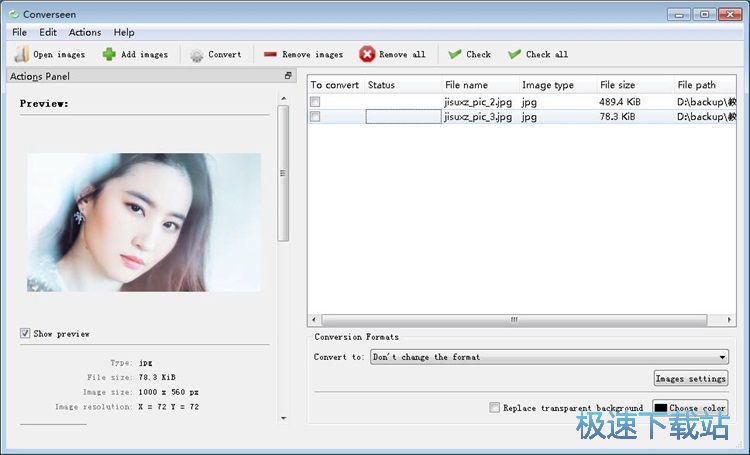Open the File menu
This screenshot has height=455, width=750.
(x=19, y=32)
